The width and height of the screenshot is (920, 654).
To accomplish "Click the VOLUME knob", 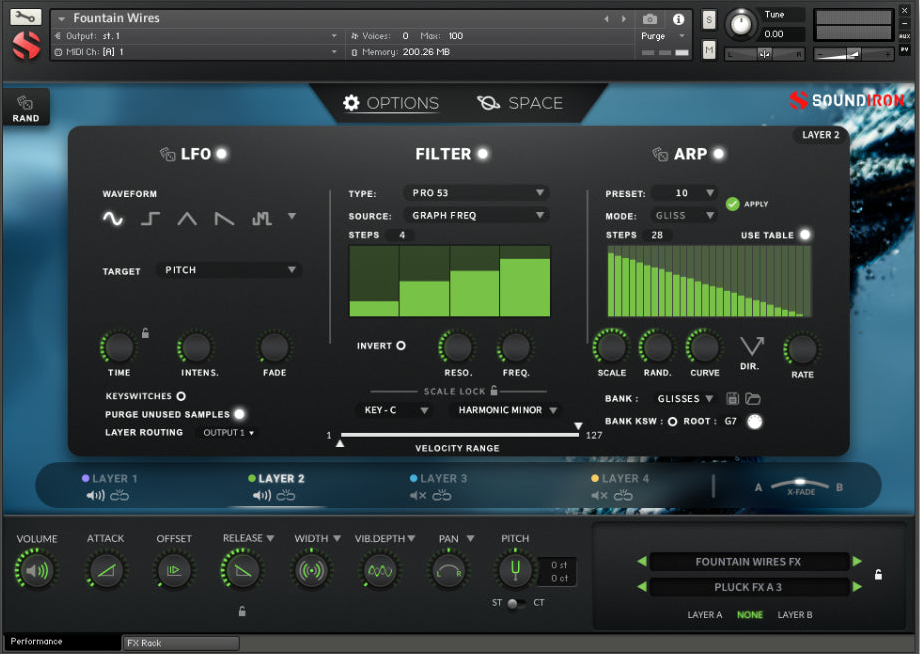I will pyautogui.click(x=36, y=570).
